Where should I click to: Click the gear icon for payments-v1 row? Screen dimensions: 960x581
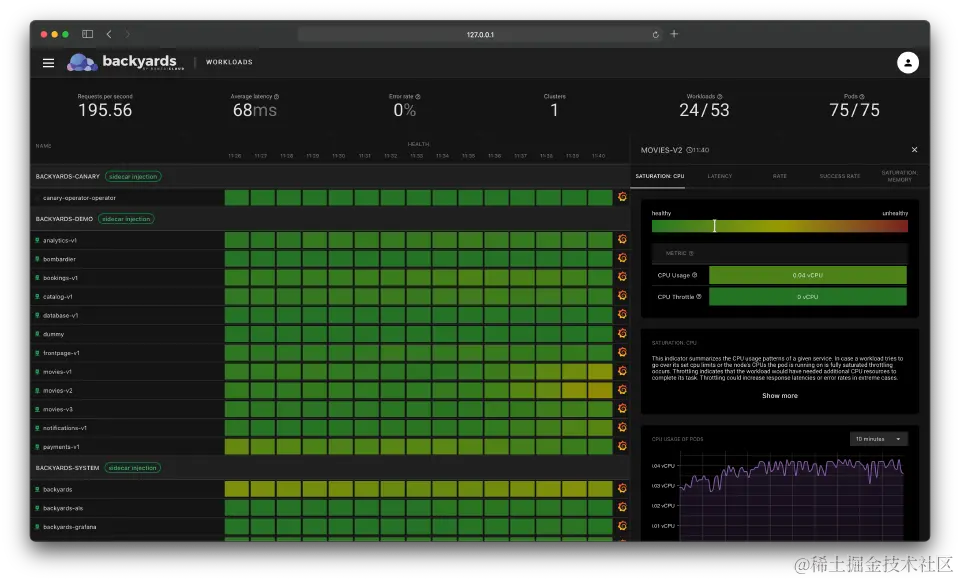point(622,446)
